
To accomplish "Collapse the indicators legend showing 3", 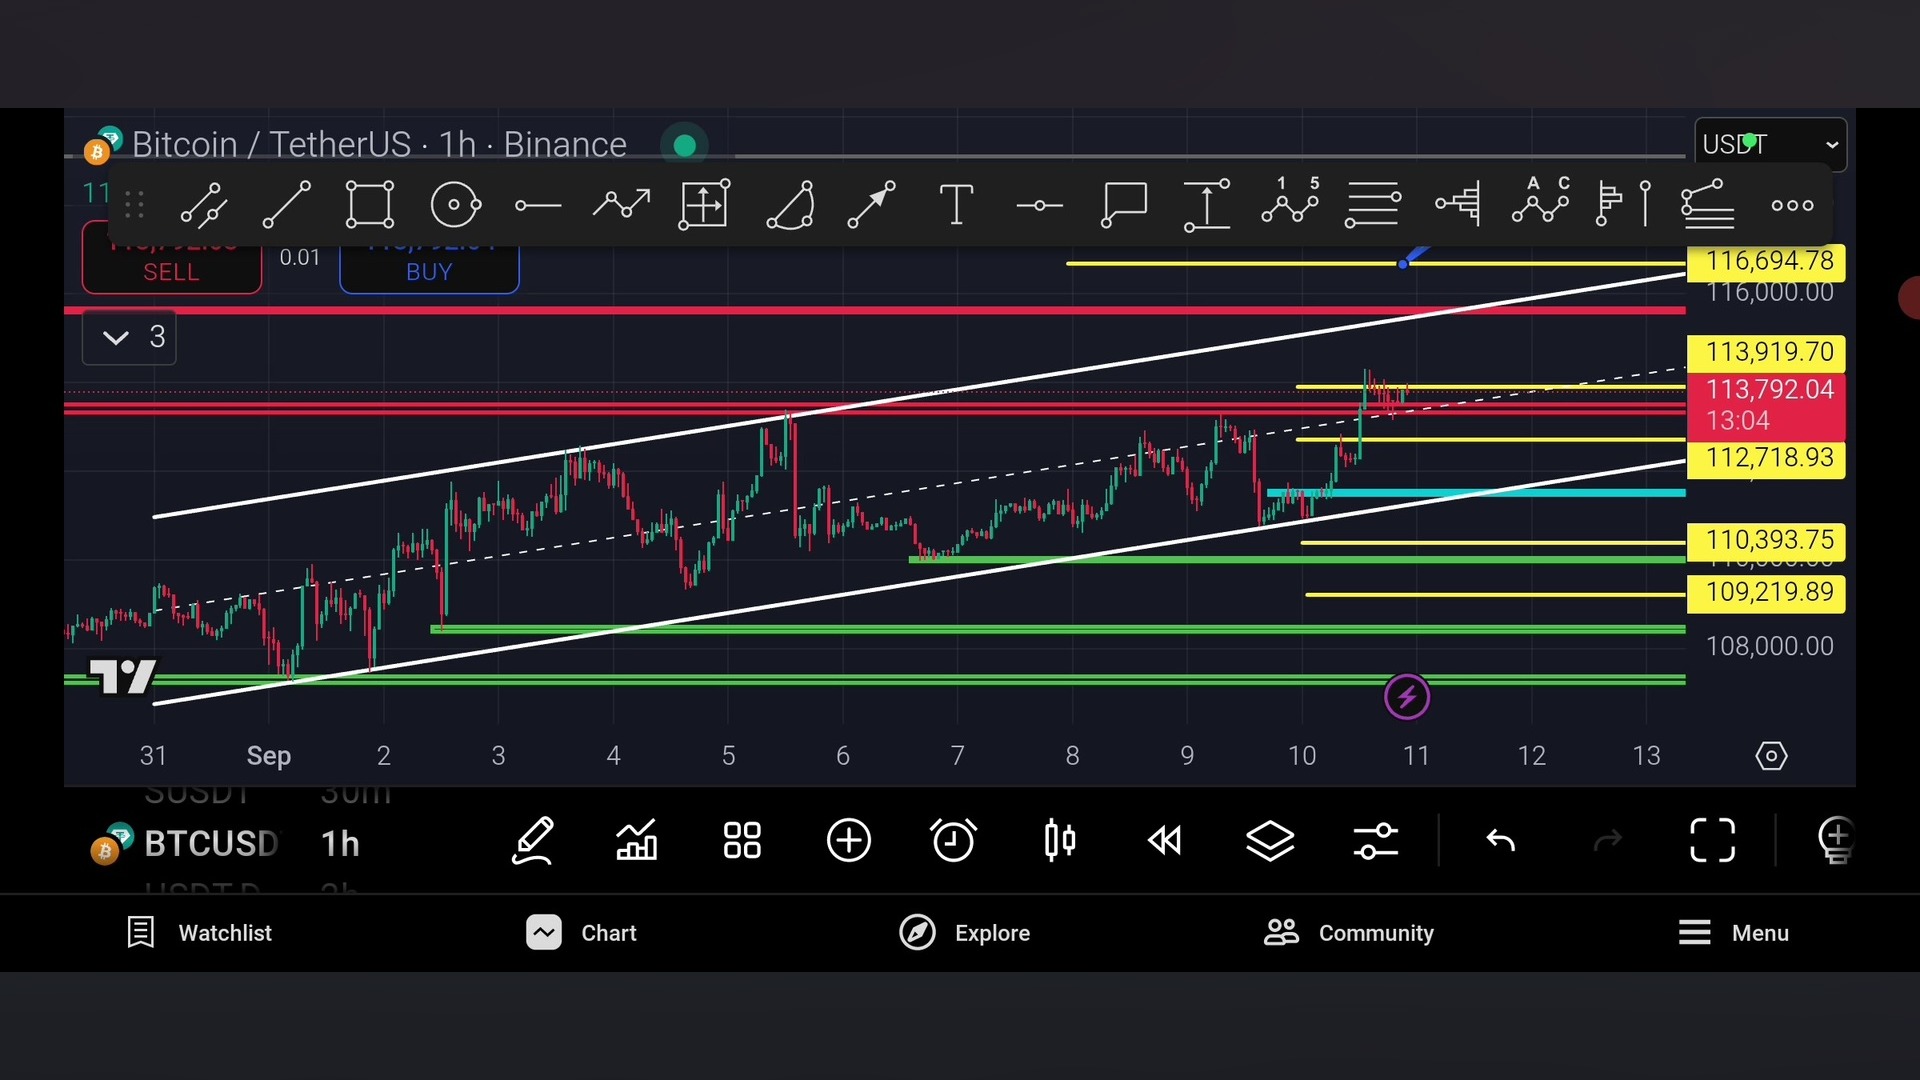I will click(129, 337).
